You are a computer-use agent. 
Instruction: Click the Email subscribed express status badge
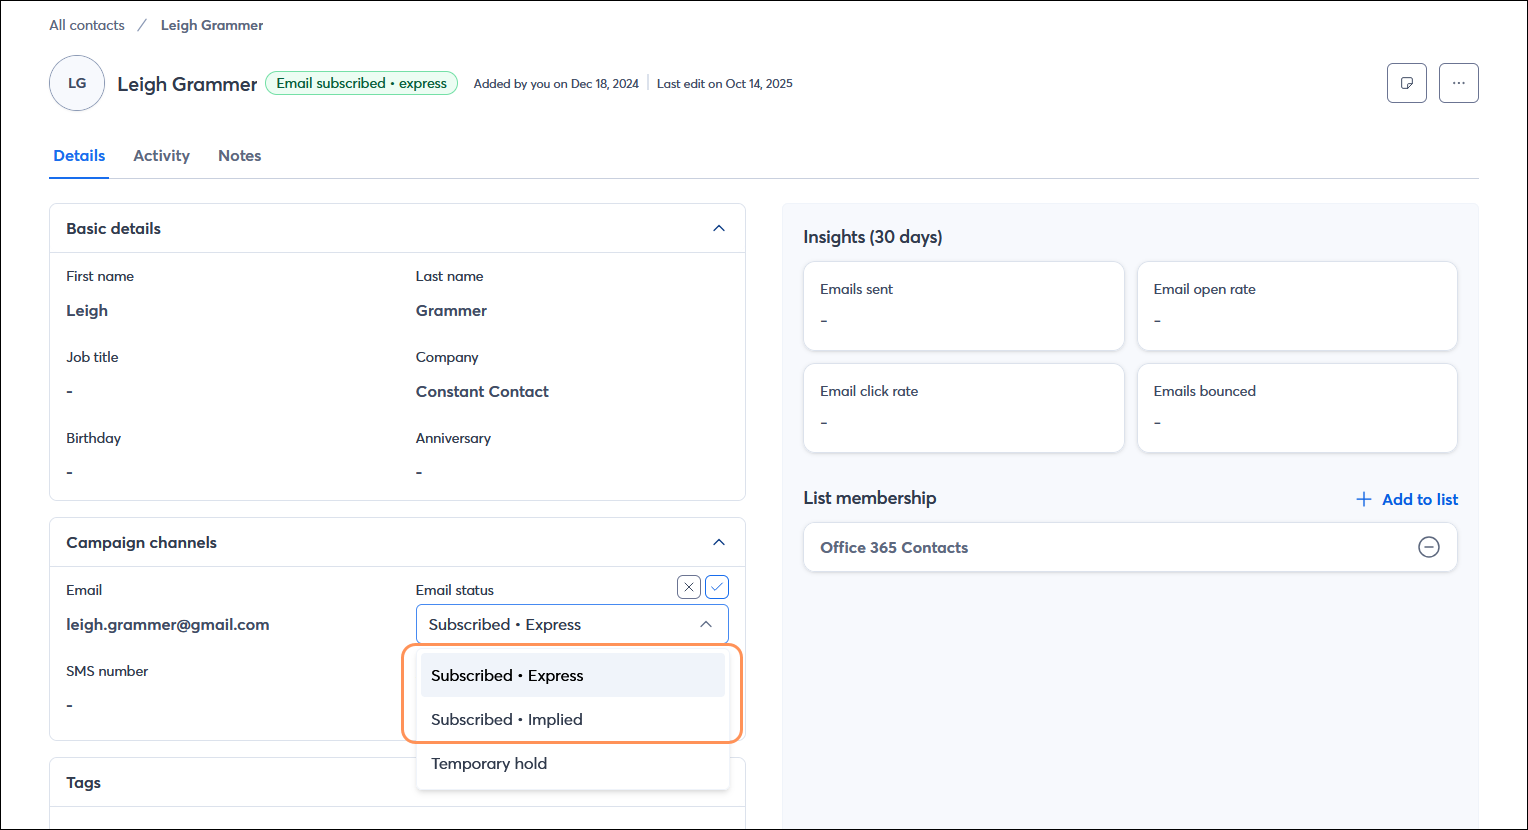pyautogui.click(x=361, y=83)
